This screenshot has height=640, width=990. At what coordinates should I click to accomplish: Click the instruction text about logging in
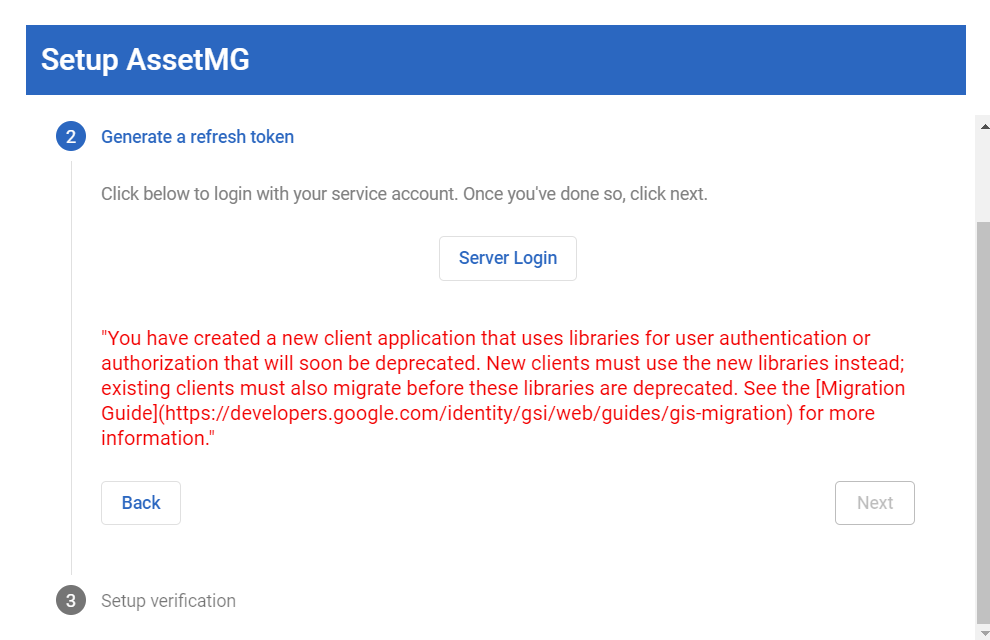[404, 193]
